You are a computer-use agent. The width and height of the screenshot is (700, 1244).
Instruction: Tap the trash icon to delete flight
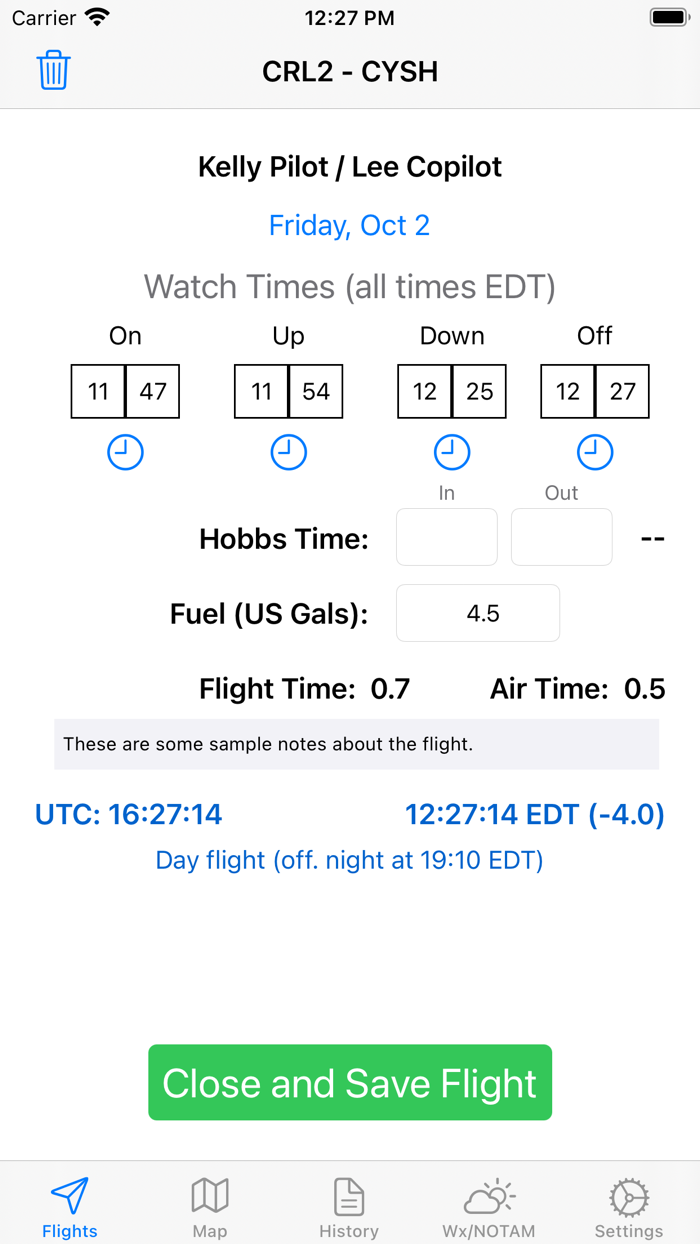pos(53,70)
